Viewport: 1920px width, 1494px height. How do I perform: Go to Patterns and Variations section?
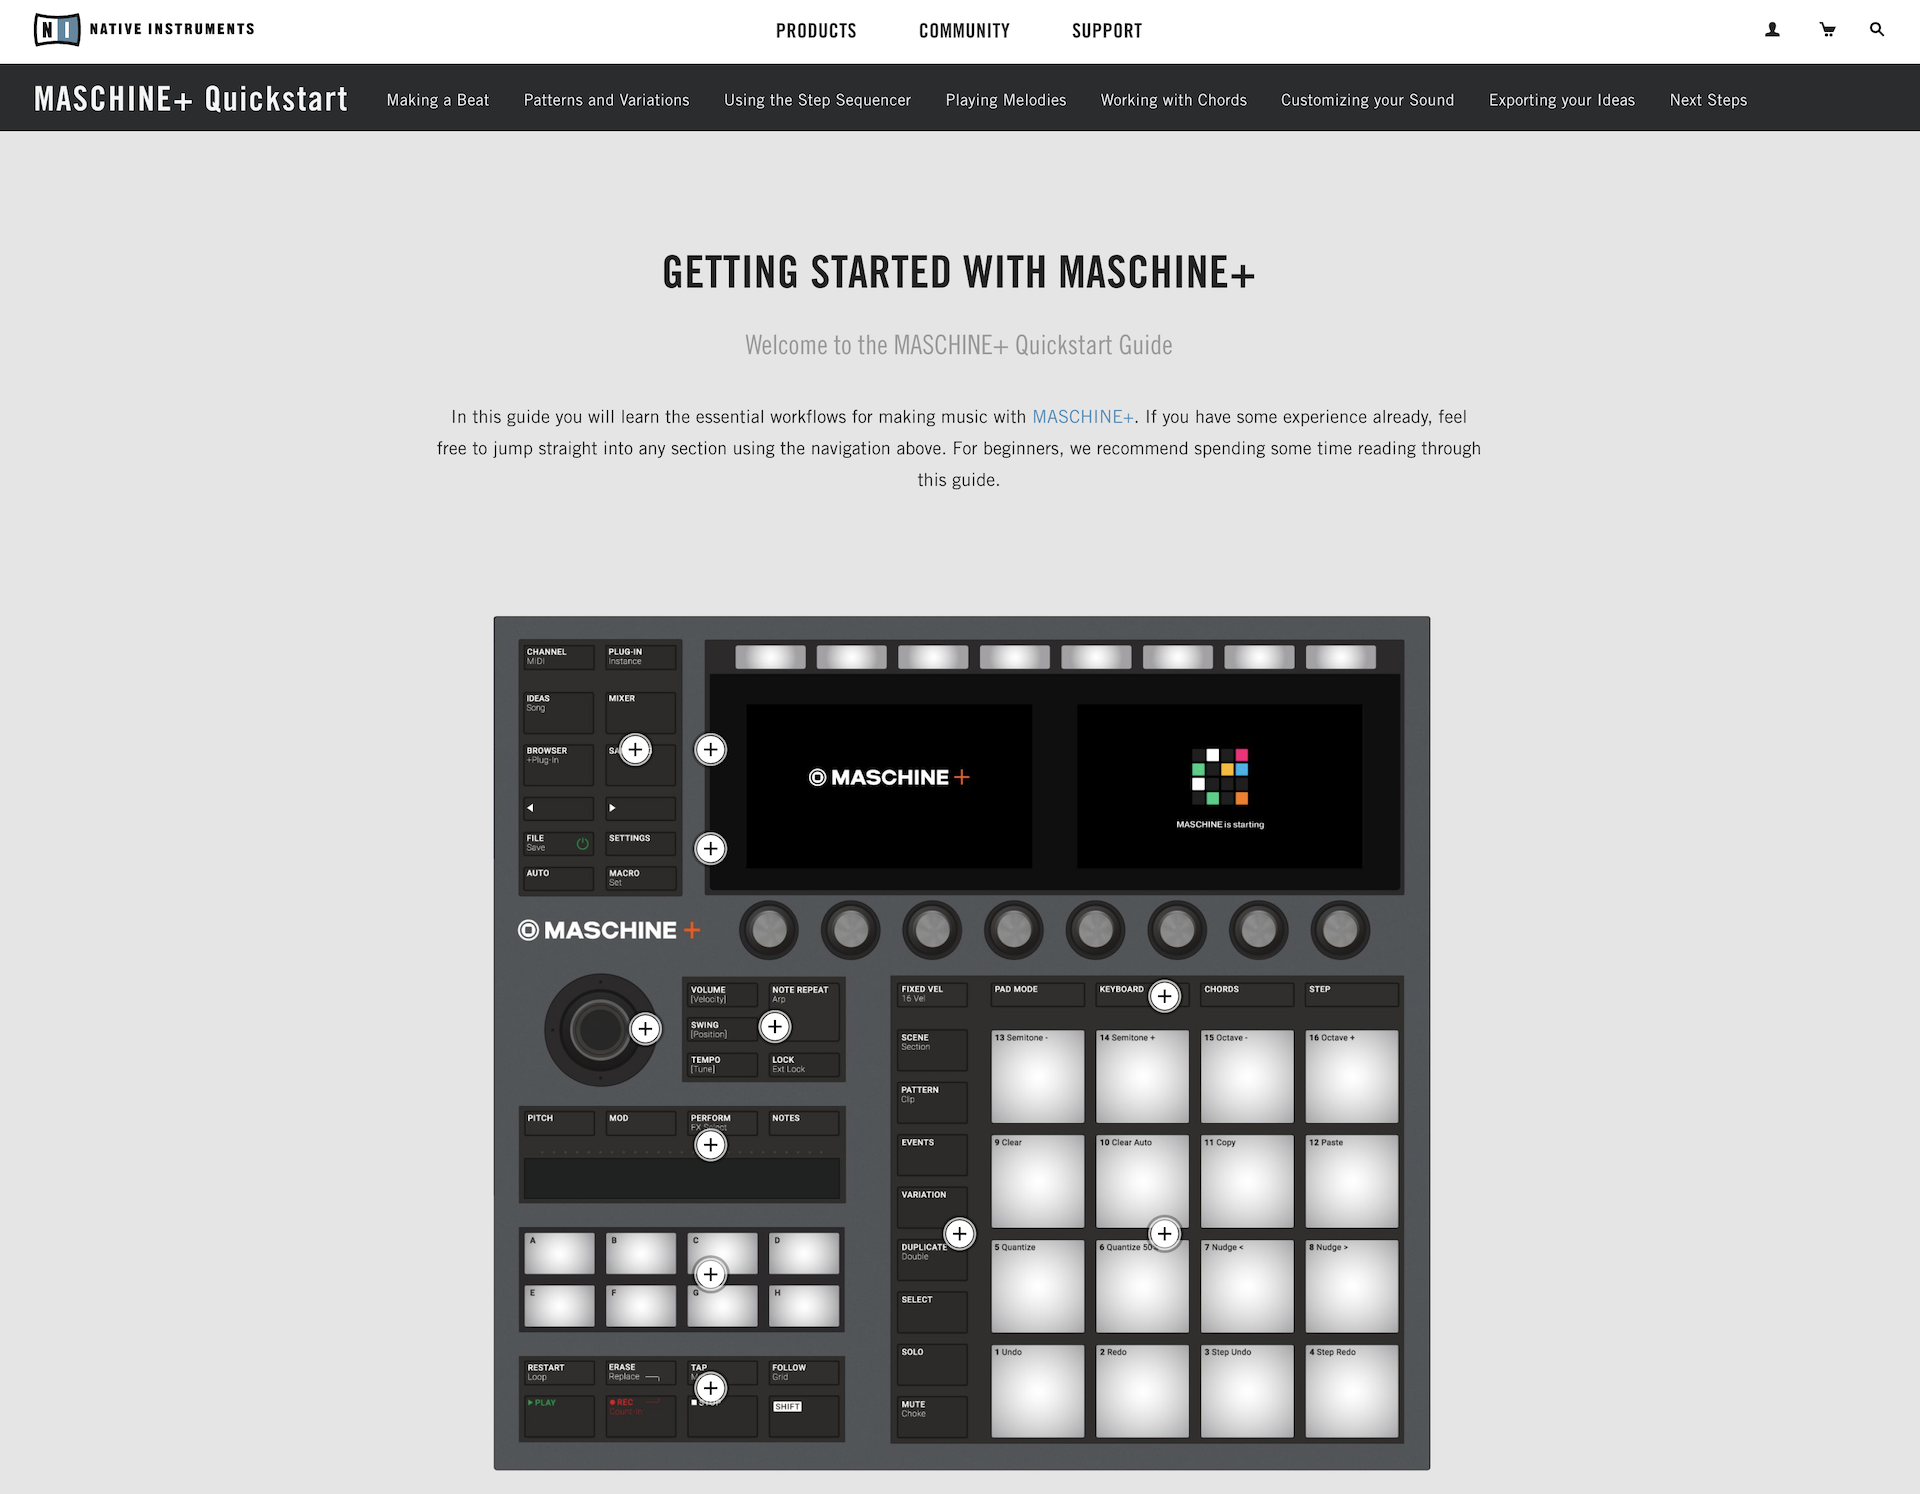607,100
